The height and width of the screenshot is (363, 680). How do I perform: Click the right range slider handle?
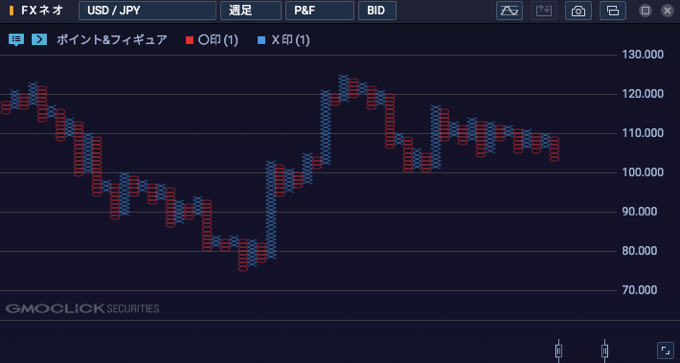pos(604,350)
